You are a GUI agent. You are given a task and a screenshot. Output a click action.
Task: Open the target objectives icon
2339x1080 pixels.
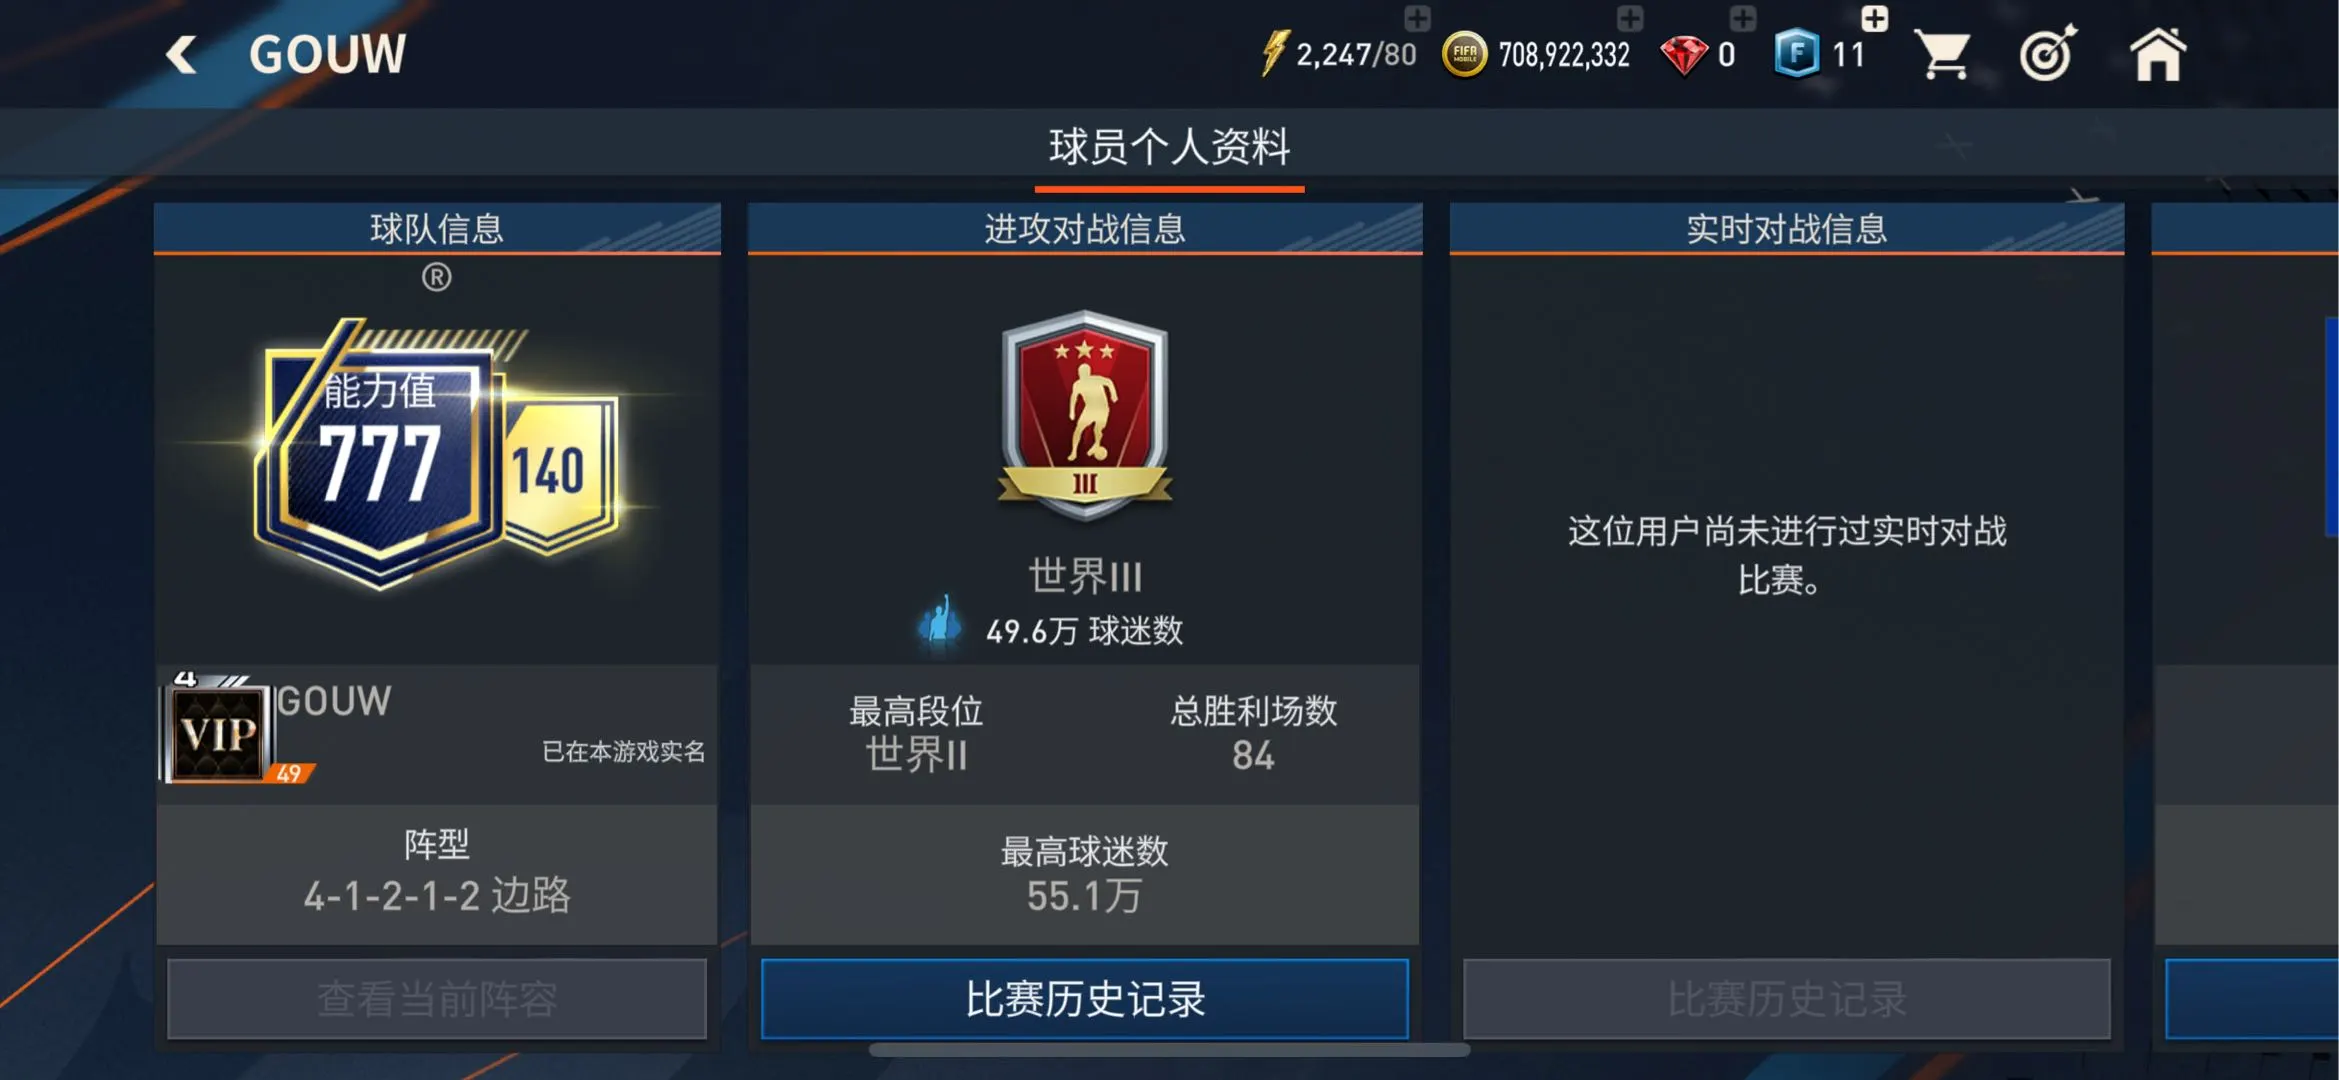tap(2047, 53)
